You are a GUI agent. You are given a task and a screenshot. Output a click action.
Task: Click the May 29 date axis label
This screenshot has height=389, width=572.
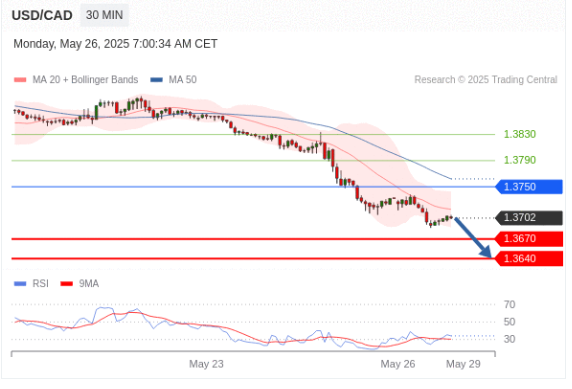(463, 364)
